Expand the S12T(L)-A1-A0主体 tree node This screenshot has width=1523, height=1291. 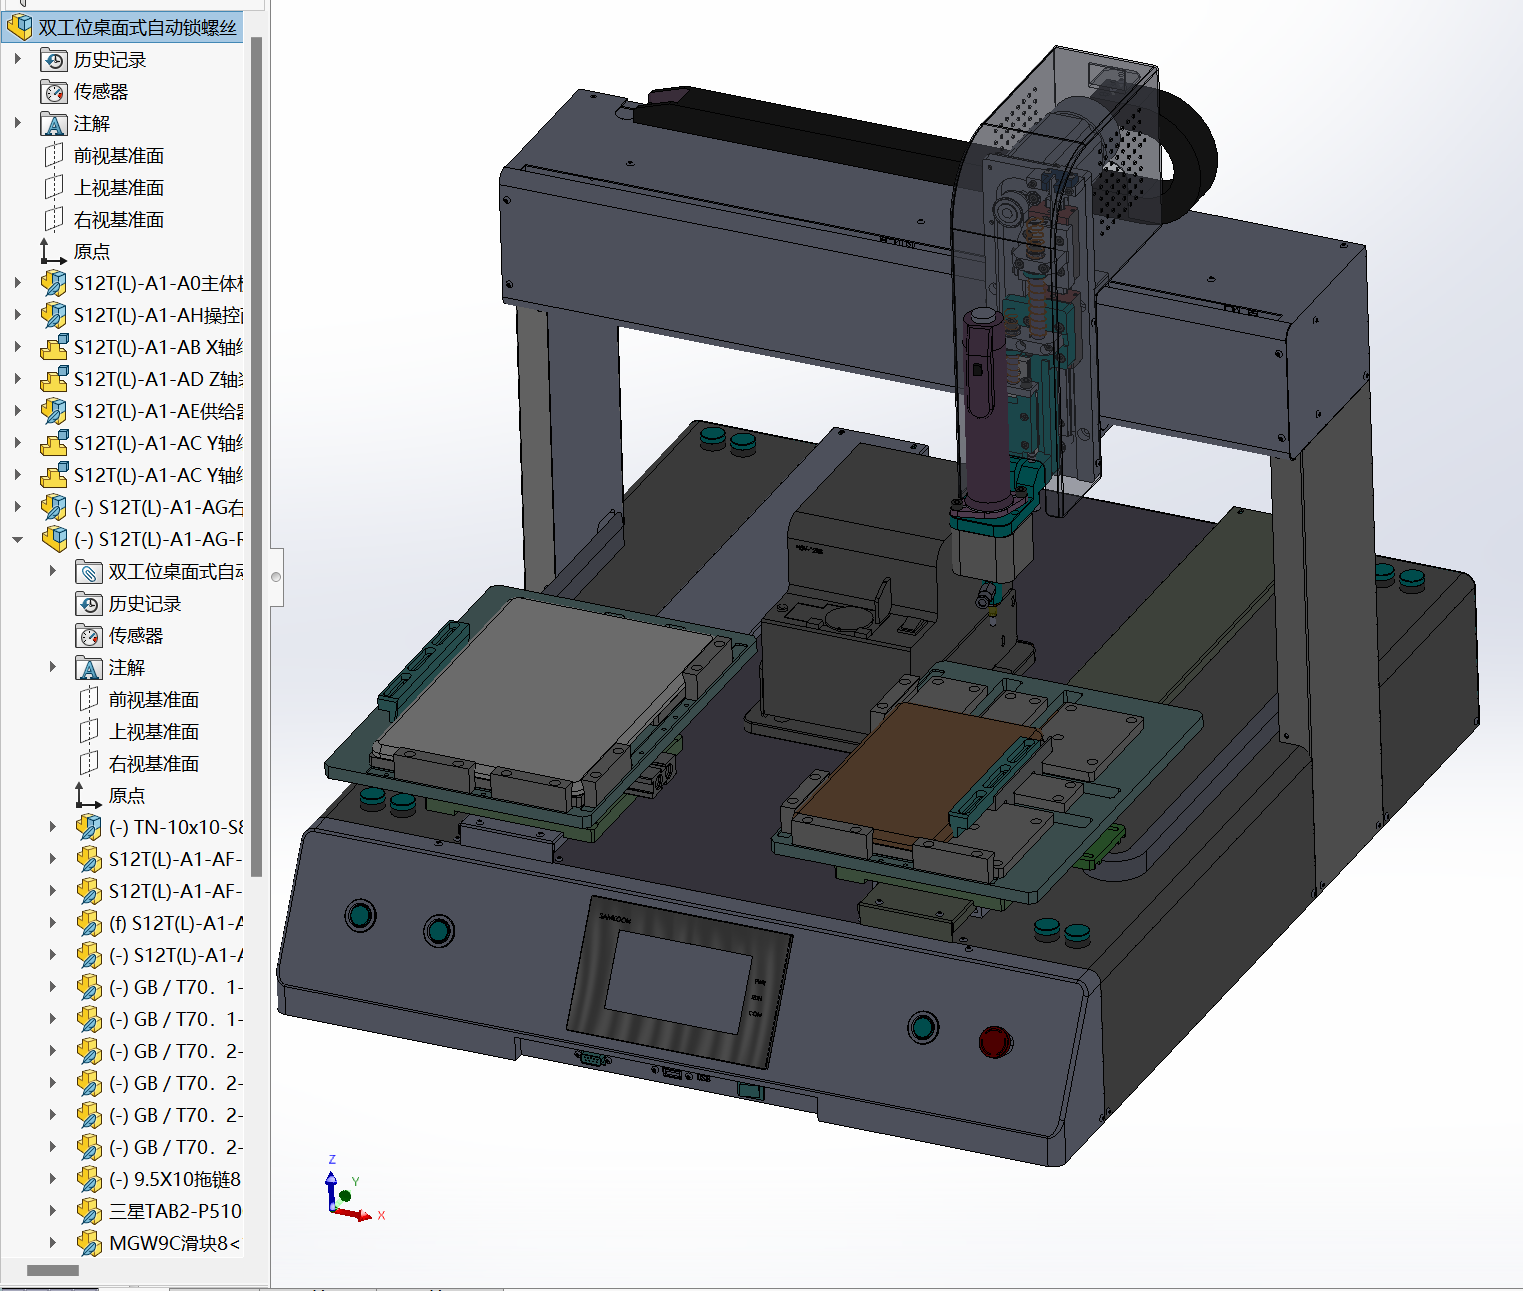[18, 284]
